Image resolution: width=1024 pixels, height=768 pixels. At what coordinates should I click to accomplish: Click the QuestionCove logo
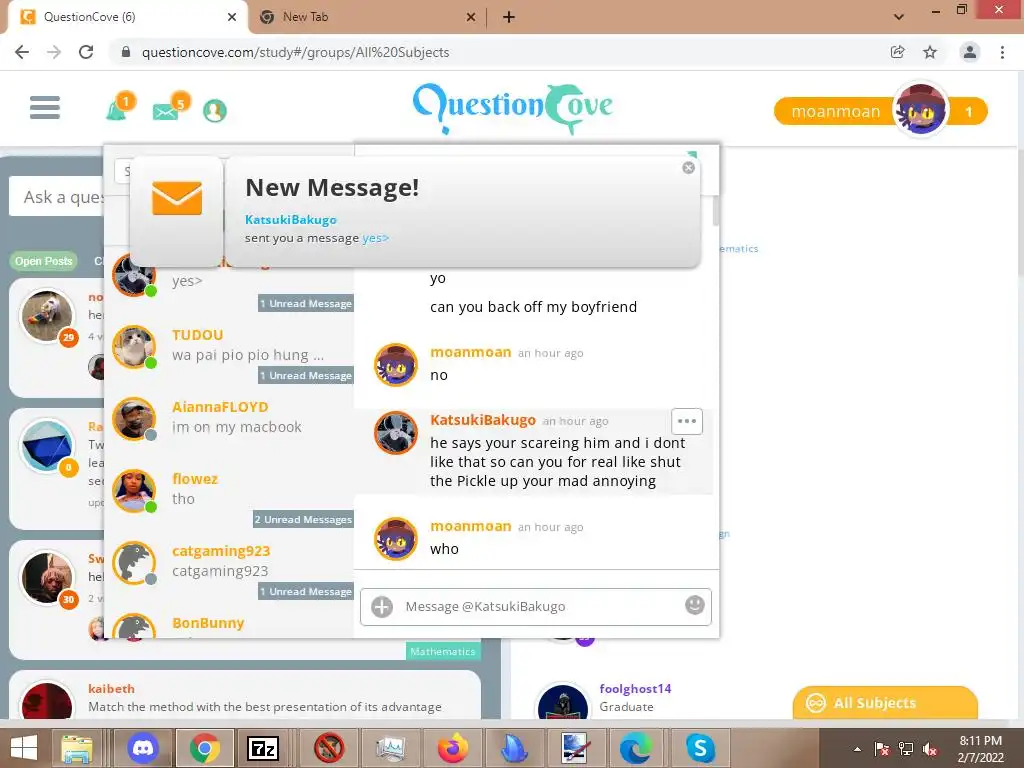pos(513,108)
